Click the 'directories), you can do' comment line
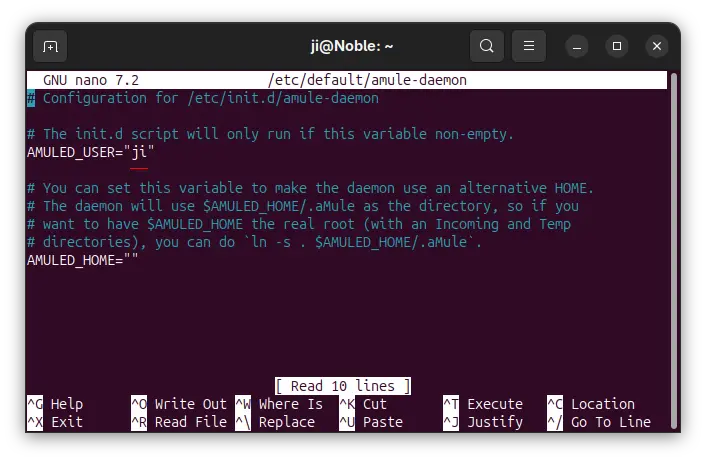This screenshot has height=461, width=706. click(x=254, y=242)
